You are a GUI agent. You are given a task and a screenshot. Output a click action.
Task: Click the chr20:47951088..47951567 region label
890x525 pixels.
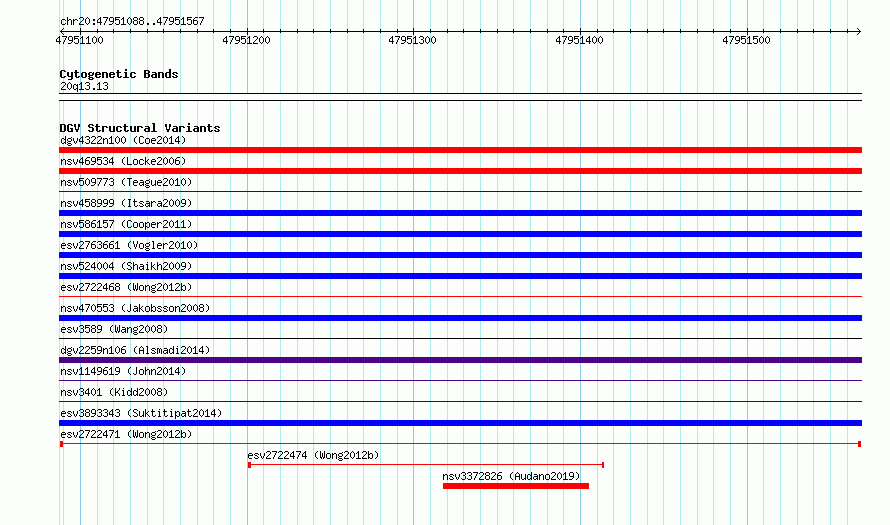point(132,22)
